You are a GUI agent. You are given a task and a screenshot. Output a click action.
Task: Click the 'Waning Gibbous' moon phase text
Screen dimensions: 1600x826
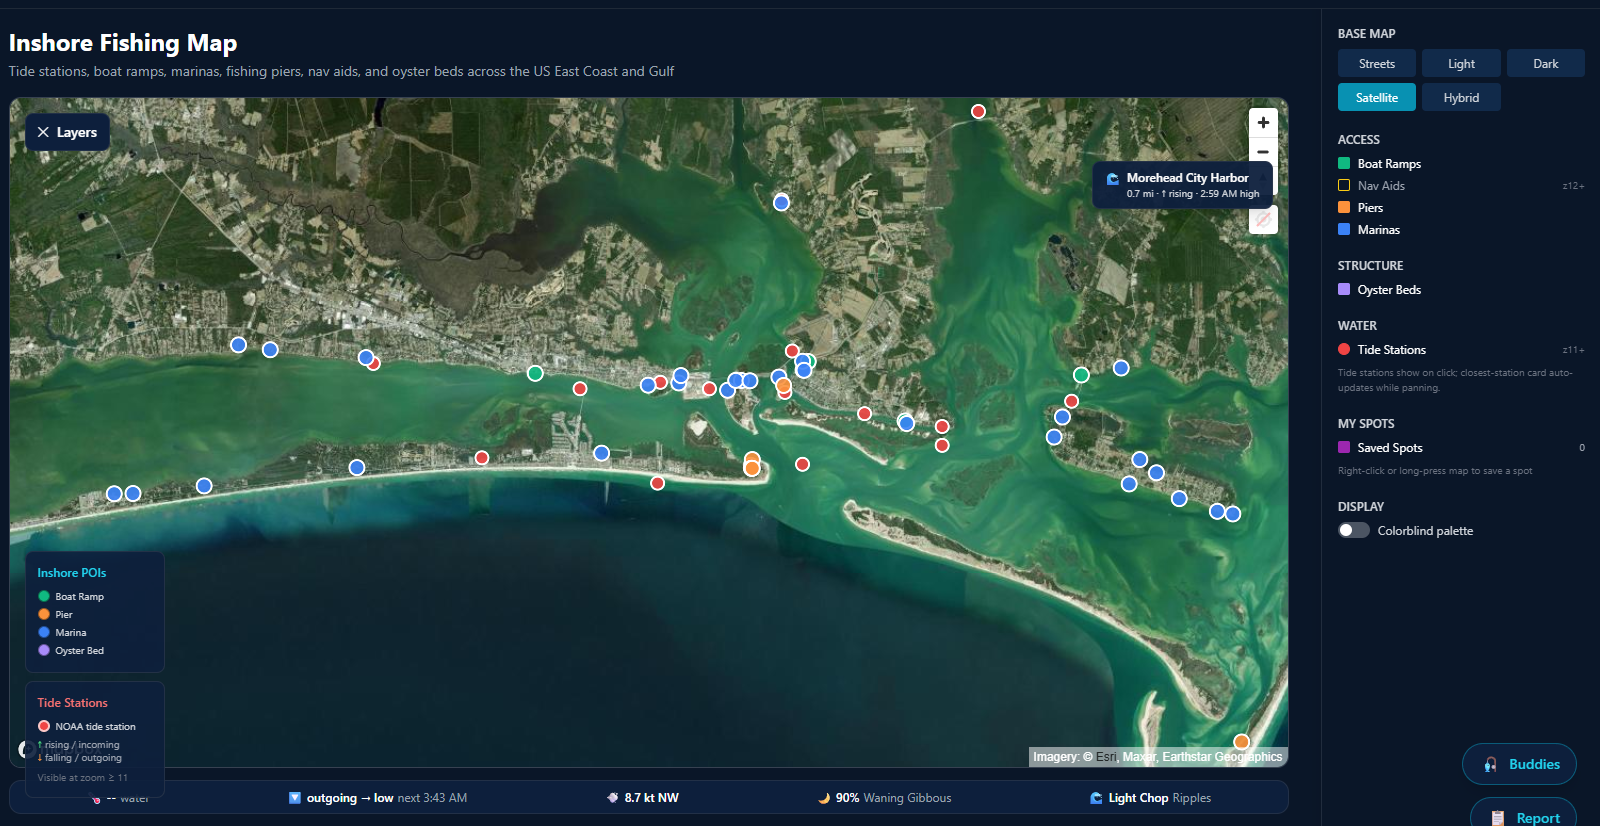pos(907,798)
